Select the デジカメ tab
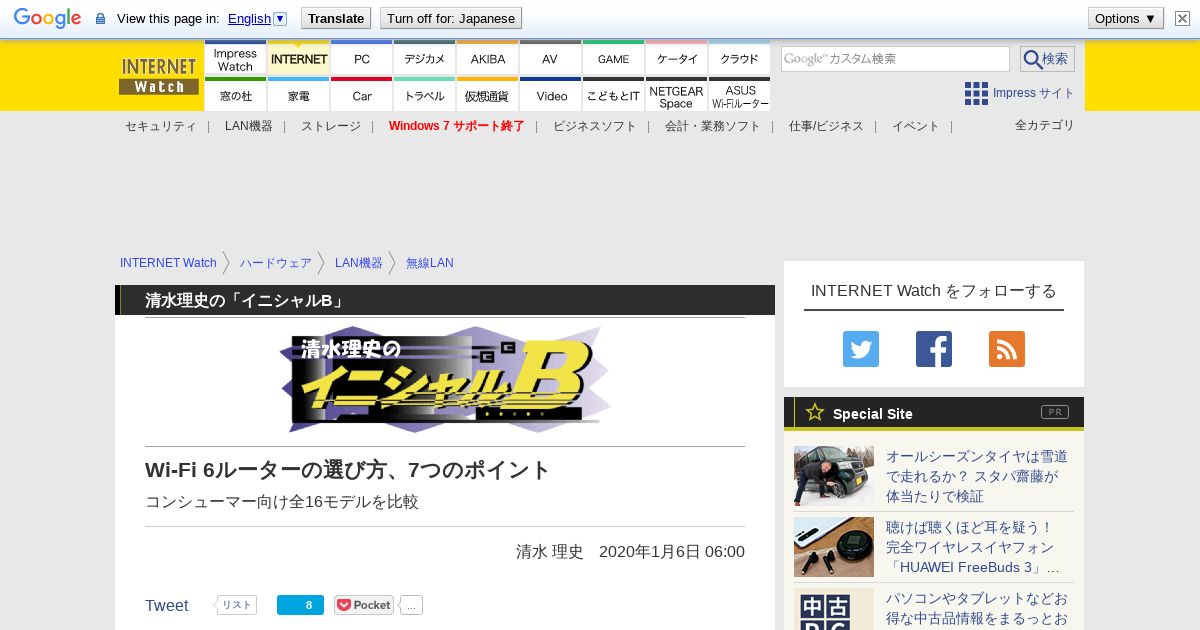1200x630 pixels. coord(425,60)
